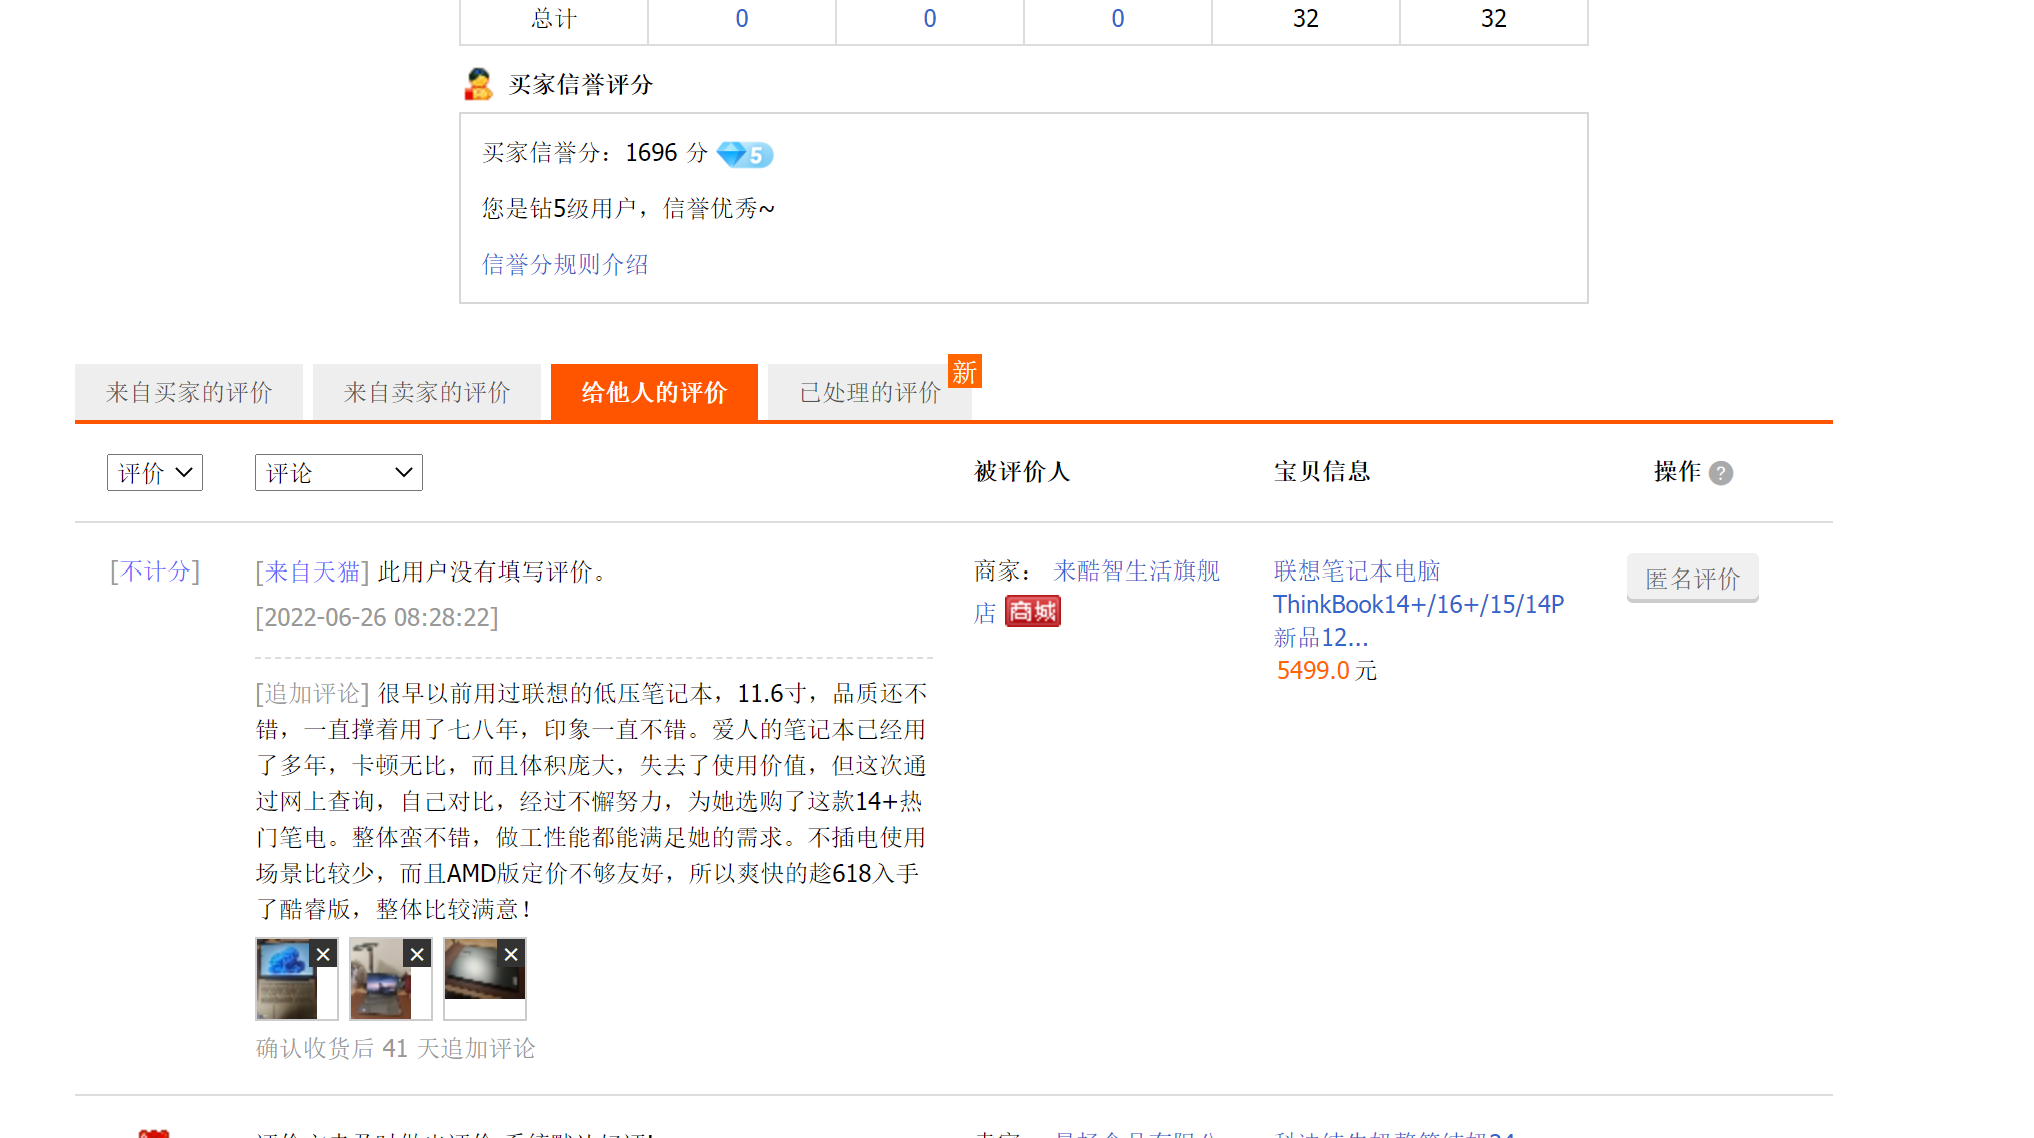Click the 1696 reputation score value
This screenshot has height=1138, width=2034.
[x=651, y=153]
